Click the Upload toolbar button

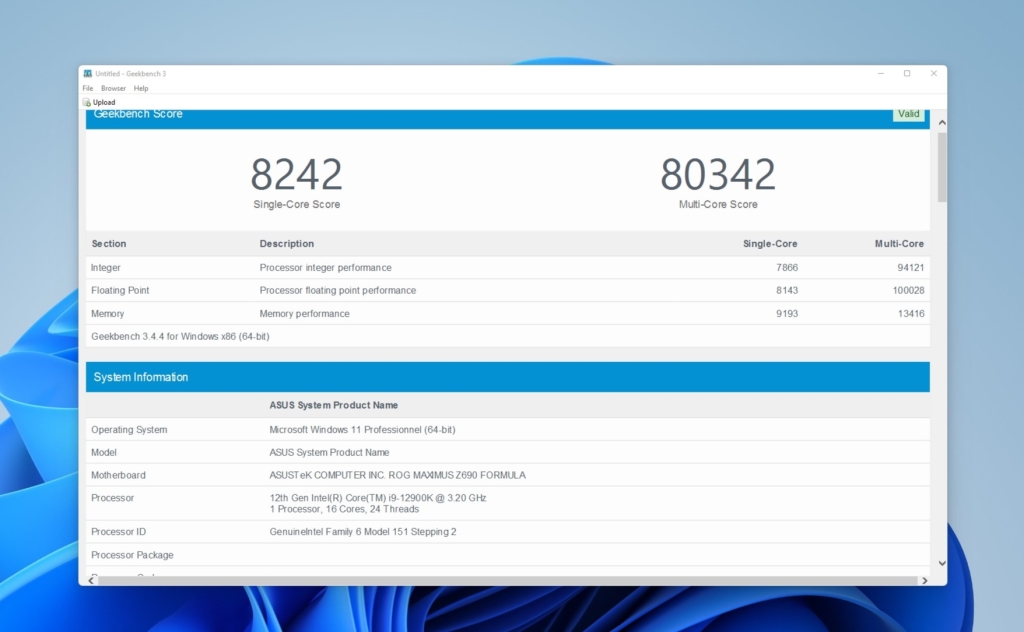coord(99,102)
